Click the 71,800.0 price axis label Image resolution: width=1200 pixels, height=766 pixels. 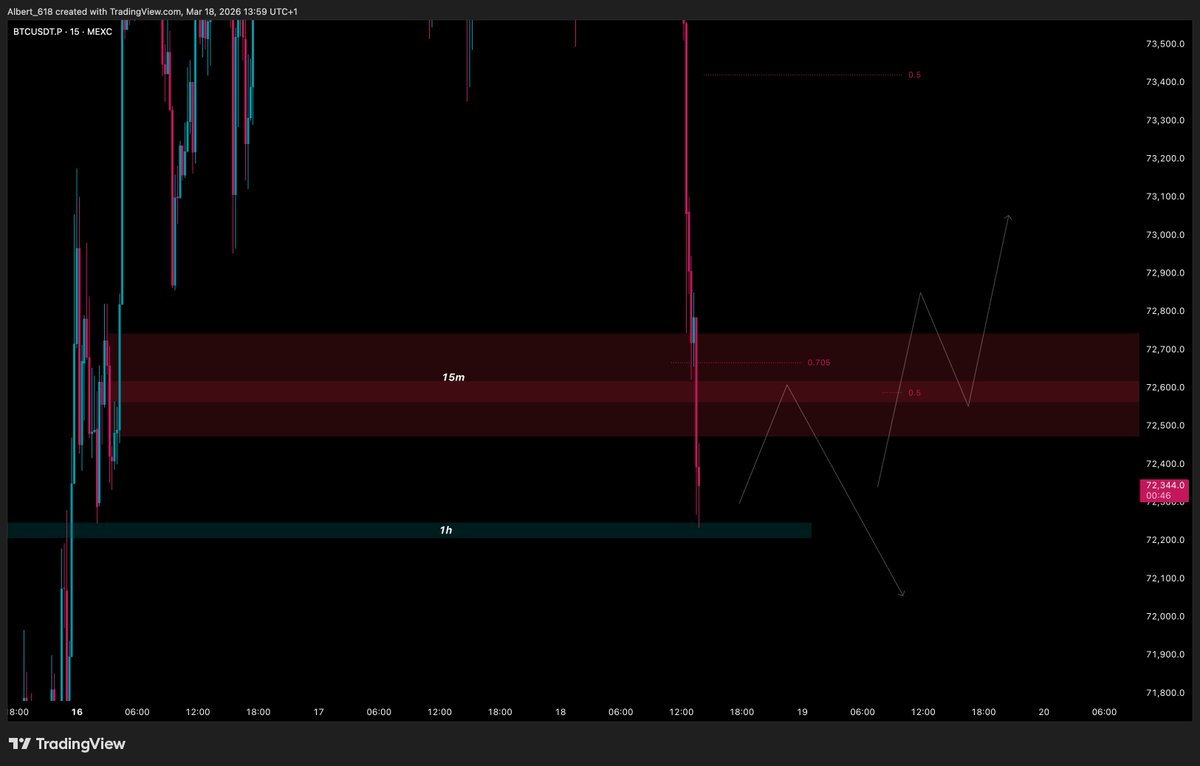click(x=1165, y=693)
